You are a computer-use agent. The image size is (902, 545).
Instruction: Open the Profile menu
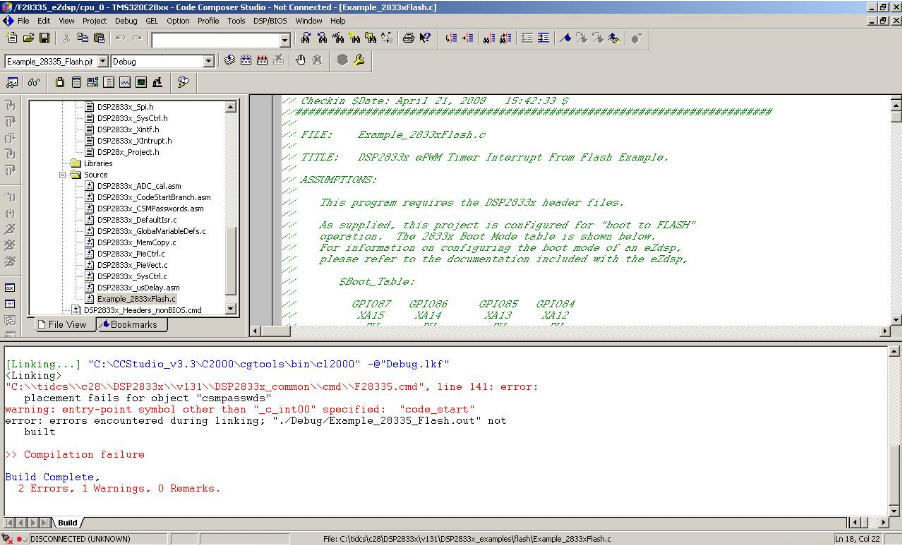pos(208,21)
